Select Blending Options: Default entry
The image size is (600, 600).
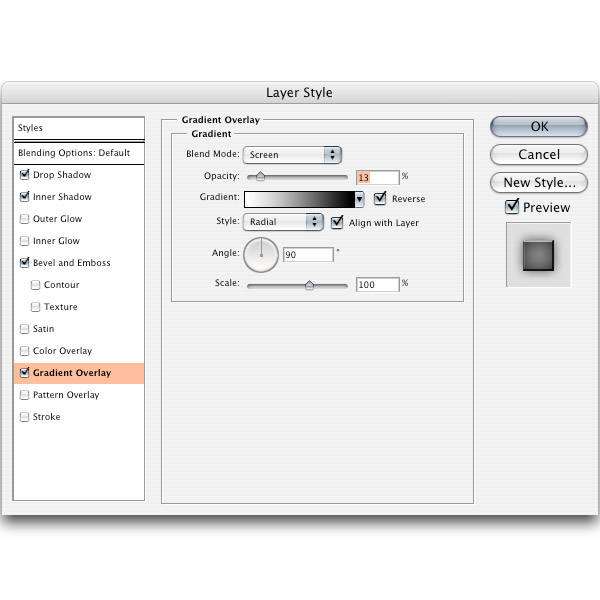(79, 153)
